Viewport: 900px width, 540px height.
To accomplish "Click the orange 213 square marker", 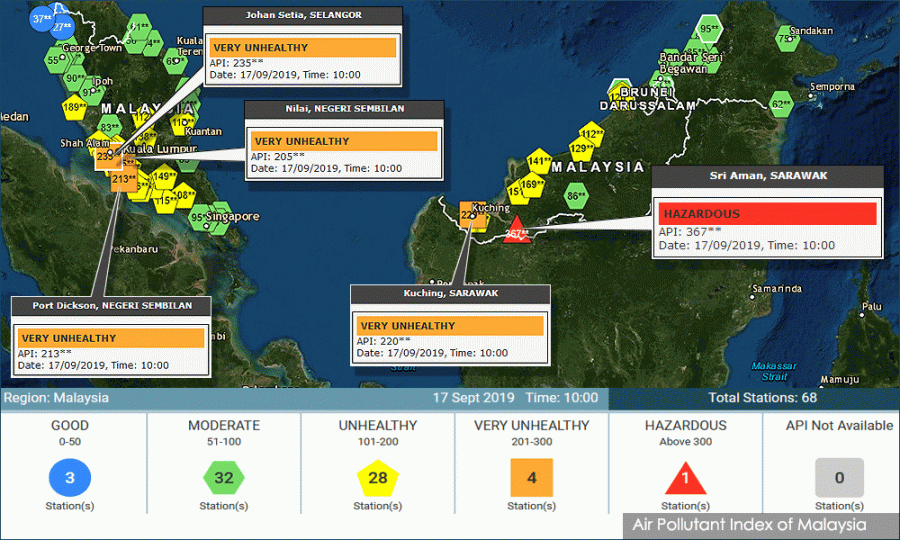I will point(123,180).
